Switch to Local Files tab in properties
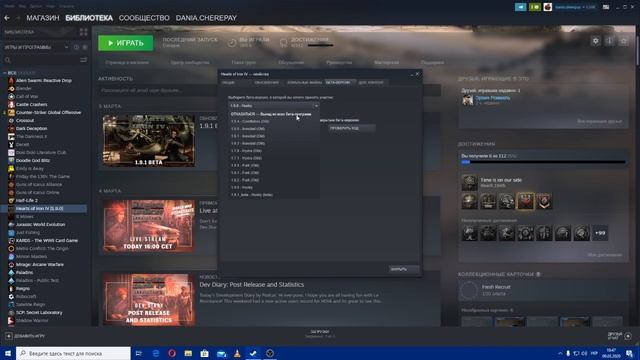 [304, 82]
